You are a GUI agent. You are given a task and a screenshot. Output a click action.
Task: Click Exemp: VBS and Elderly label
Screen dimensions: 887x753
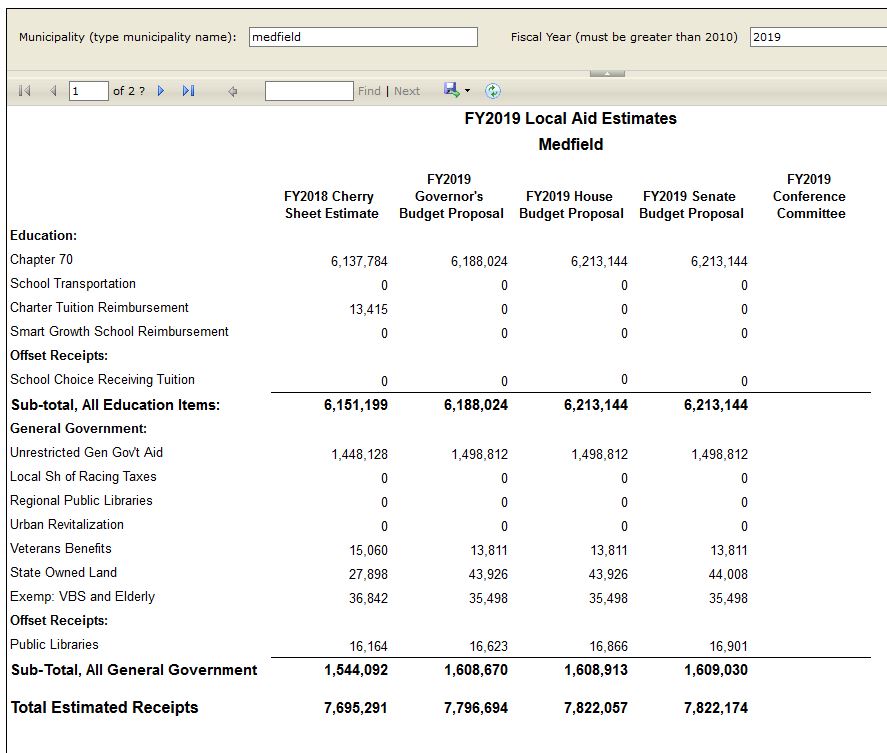coord(83,597)
